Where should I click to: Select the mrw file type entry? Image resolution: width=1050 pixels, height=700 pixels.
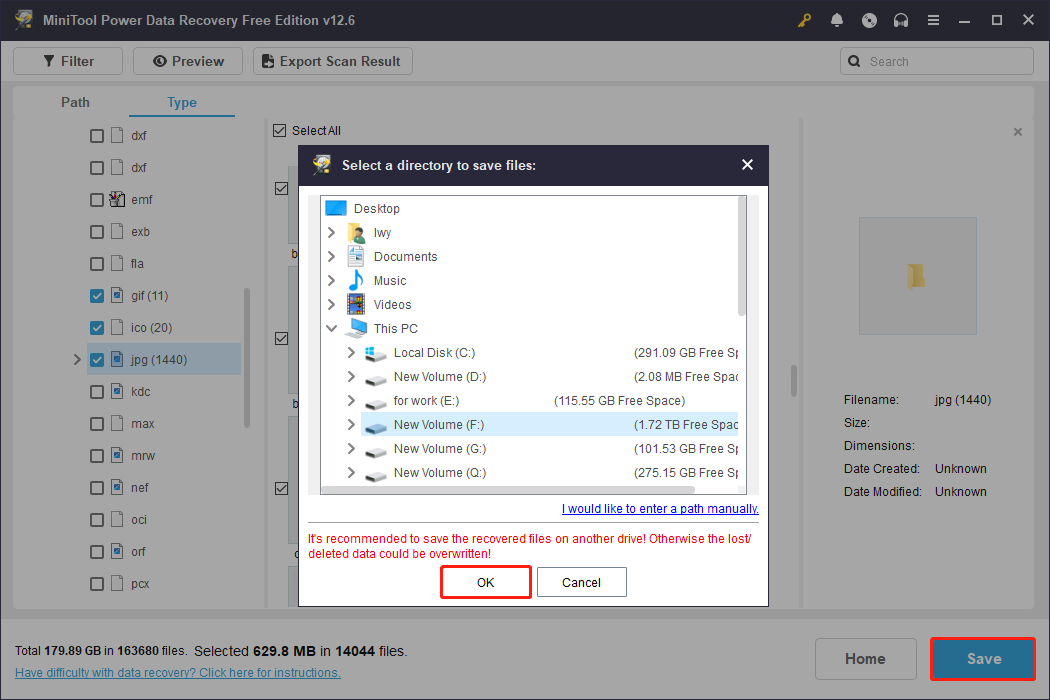(143, 456)
